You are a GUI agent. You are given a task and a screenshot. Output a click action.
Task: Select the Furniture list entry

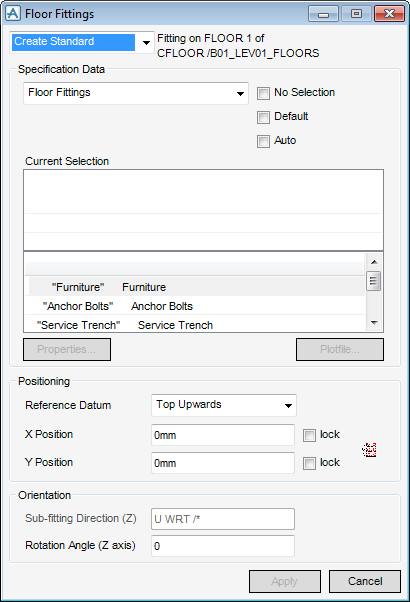point(195,287)
